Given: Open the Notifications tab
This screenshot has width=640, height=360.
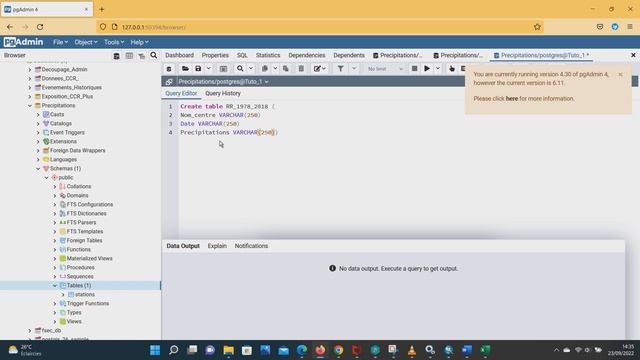Looking at the screenshot, I should [251, 246].
